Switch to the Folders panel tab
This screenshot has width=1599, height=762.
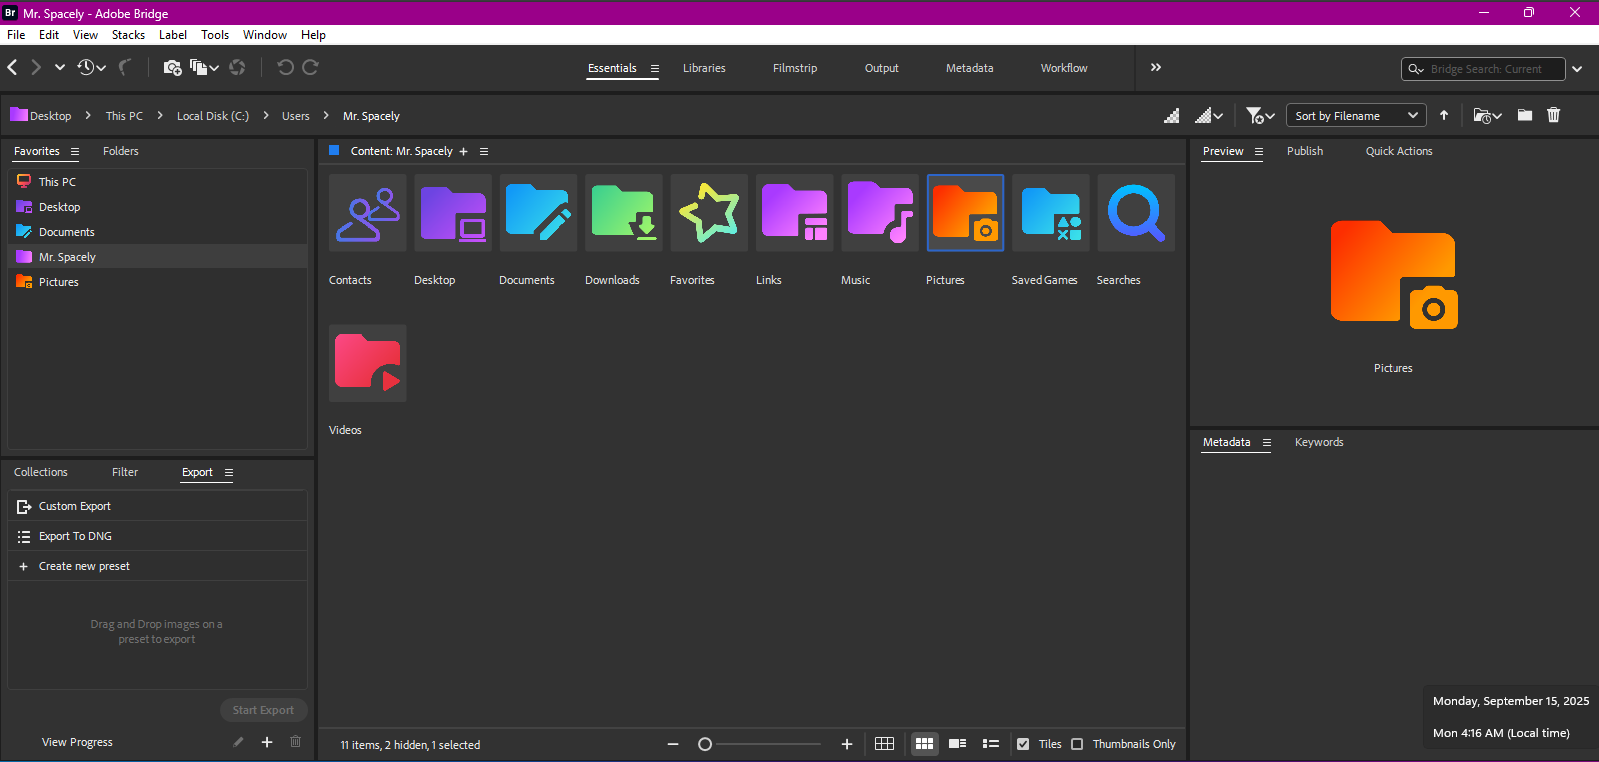pyautogui.click(x=121, y=151)
